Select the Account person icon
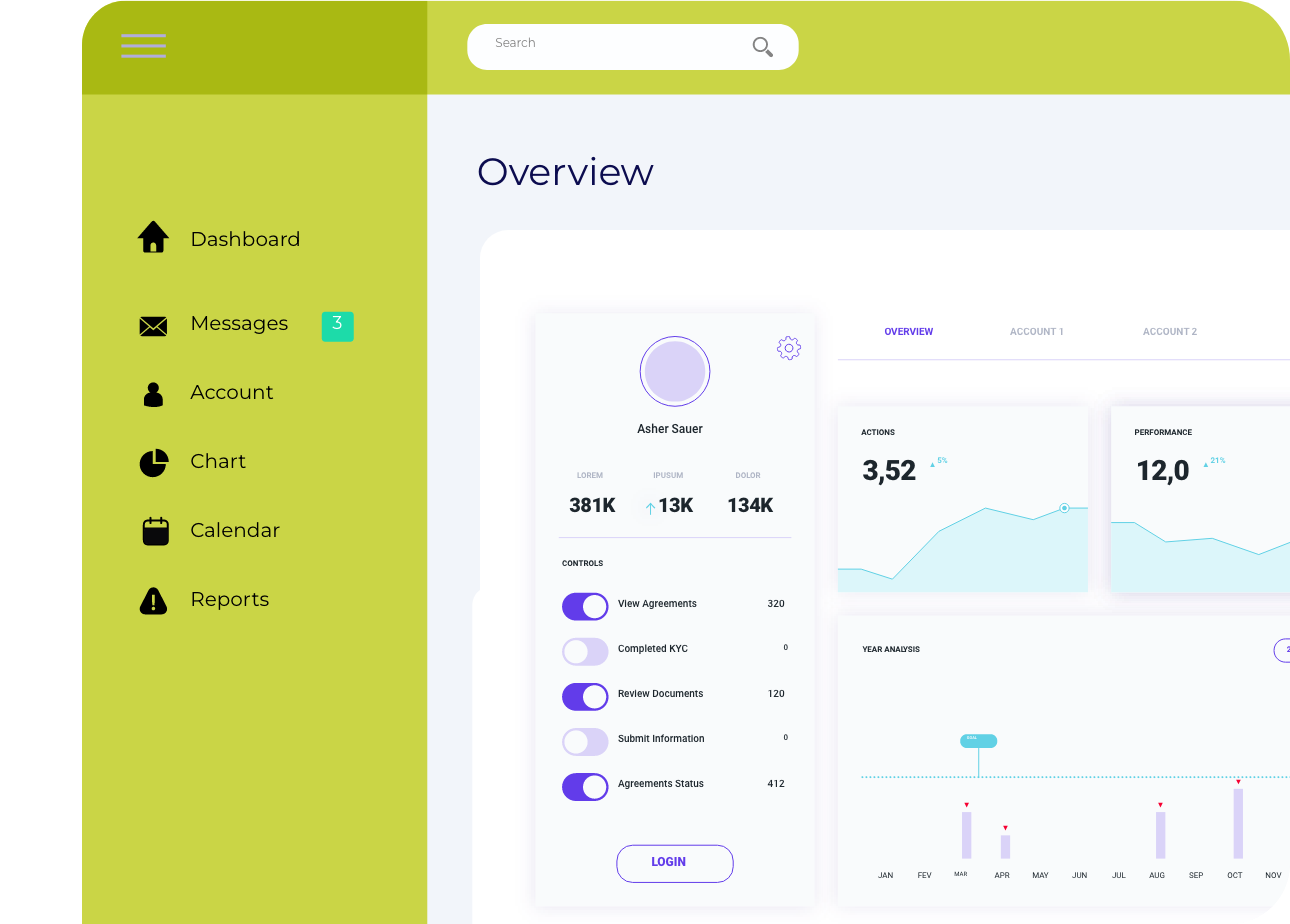This screenshot has width=1290, height=924. pyautogui.click(x=153, y=393)
